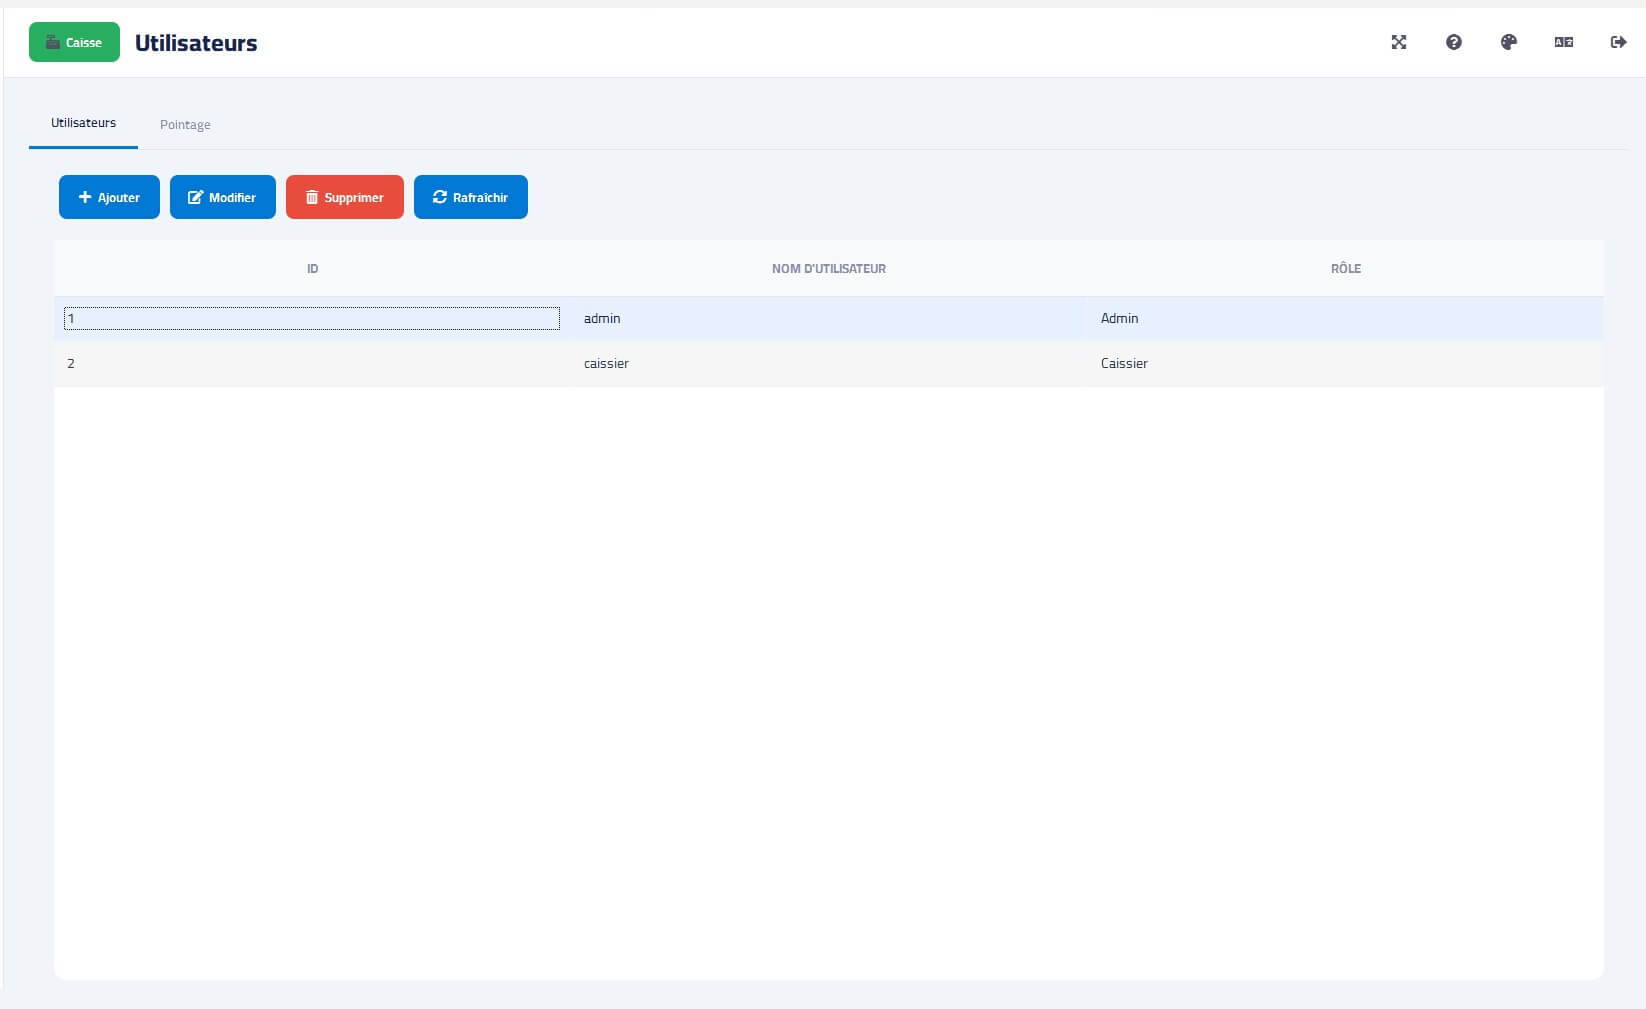The width and height of the screenshot is (1646, 1009).
Task: Select the Utilisateurs tab
Action: point(84,123)
